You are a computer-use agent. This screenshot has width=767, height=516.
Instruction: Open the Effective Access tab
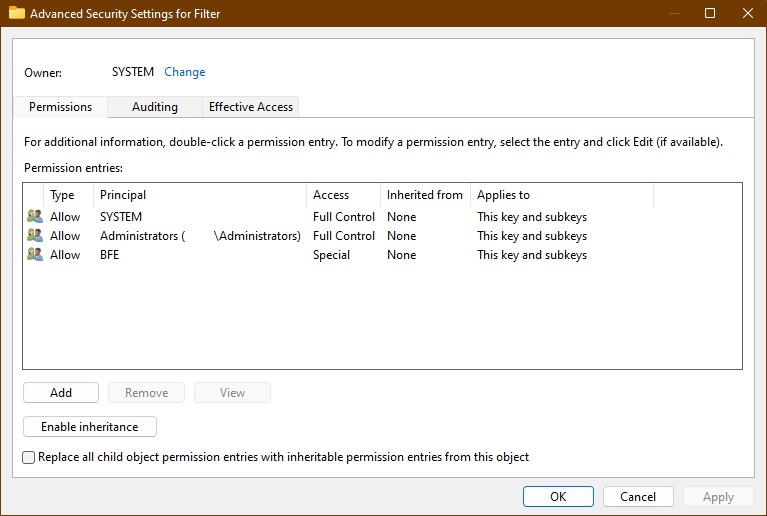pos(250,107)
